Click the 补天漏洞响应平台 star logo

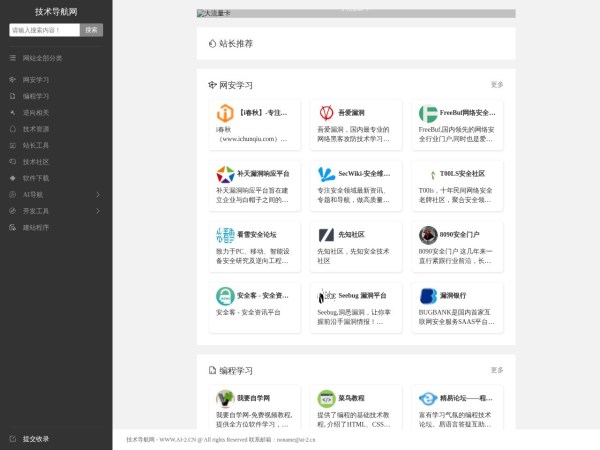tap(225, 174)
